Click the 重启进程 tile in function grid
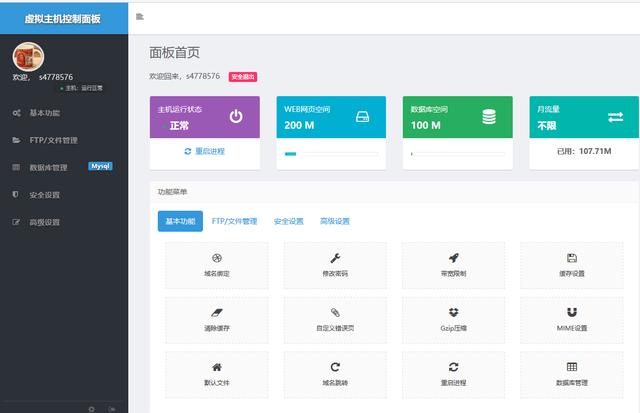Viewport: 640px width, 413px height. tap(453, 375)
